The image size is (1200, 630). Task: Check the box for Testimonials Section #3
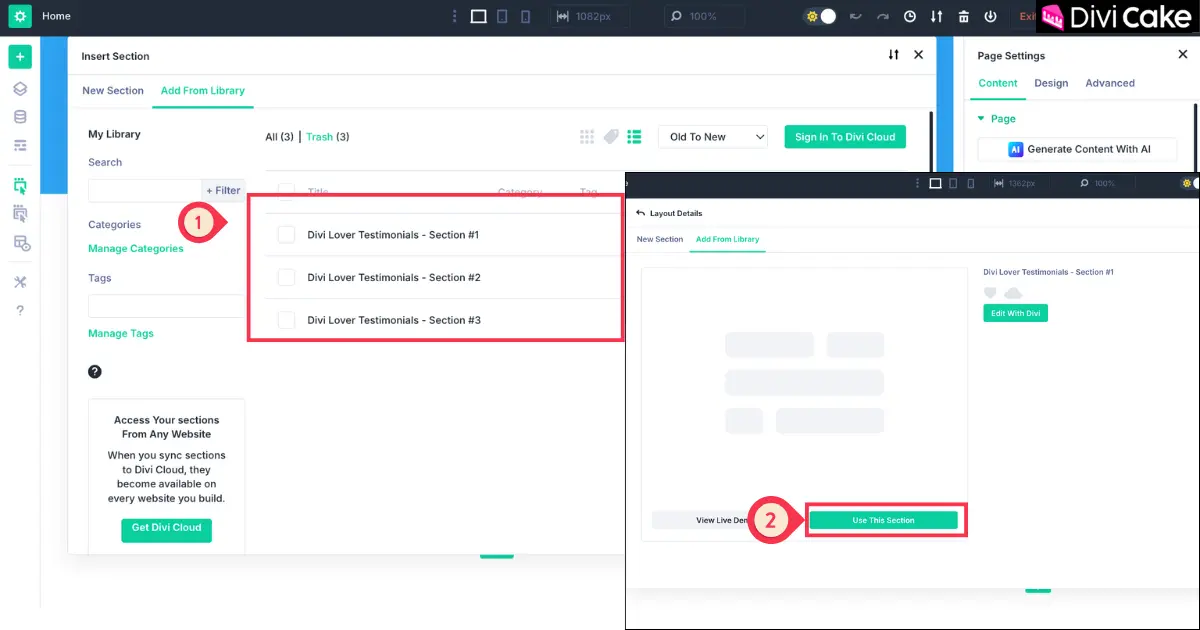(x=286, y=320)
